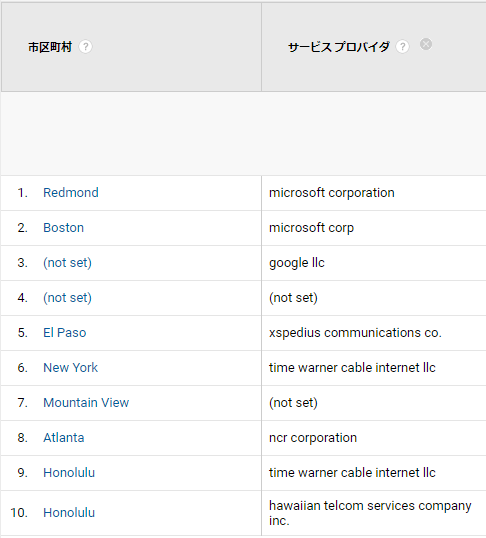Image resolution: width=486 pixels, height=538 pixels.
Task: Sort by the 市区町村 column header
Action: coord(50,47)
